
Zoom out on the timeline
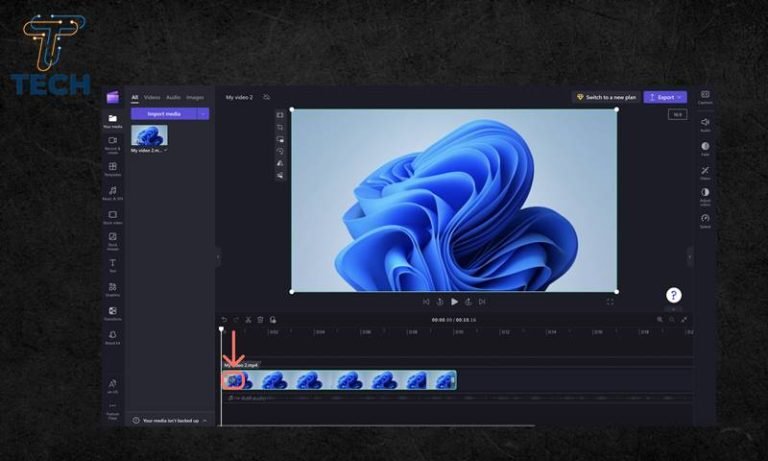[x=672, y=319]
